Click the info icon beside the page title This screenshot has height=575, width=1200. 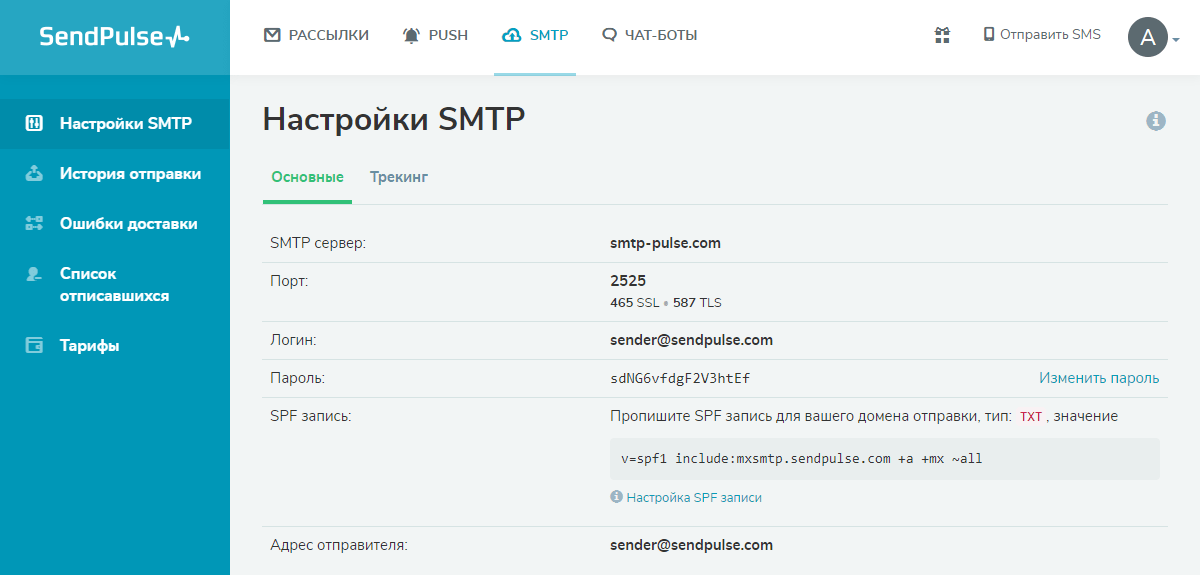point(1156,121)
